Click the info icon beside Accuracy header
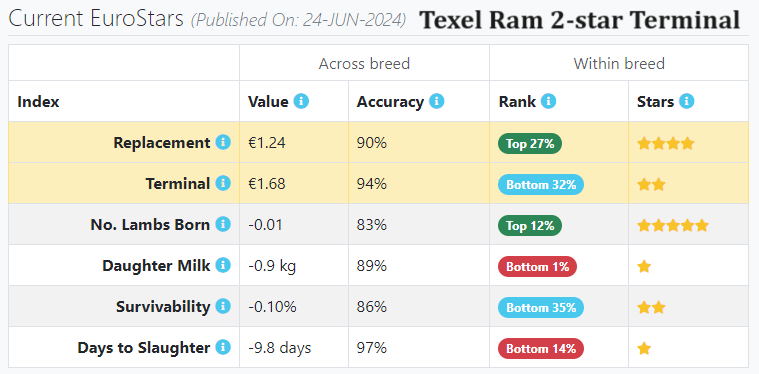Image resolution: width=759 pixels, height=374 pixels. click(x=436, y=102)
